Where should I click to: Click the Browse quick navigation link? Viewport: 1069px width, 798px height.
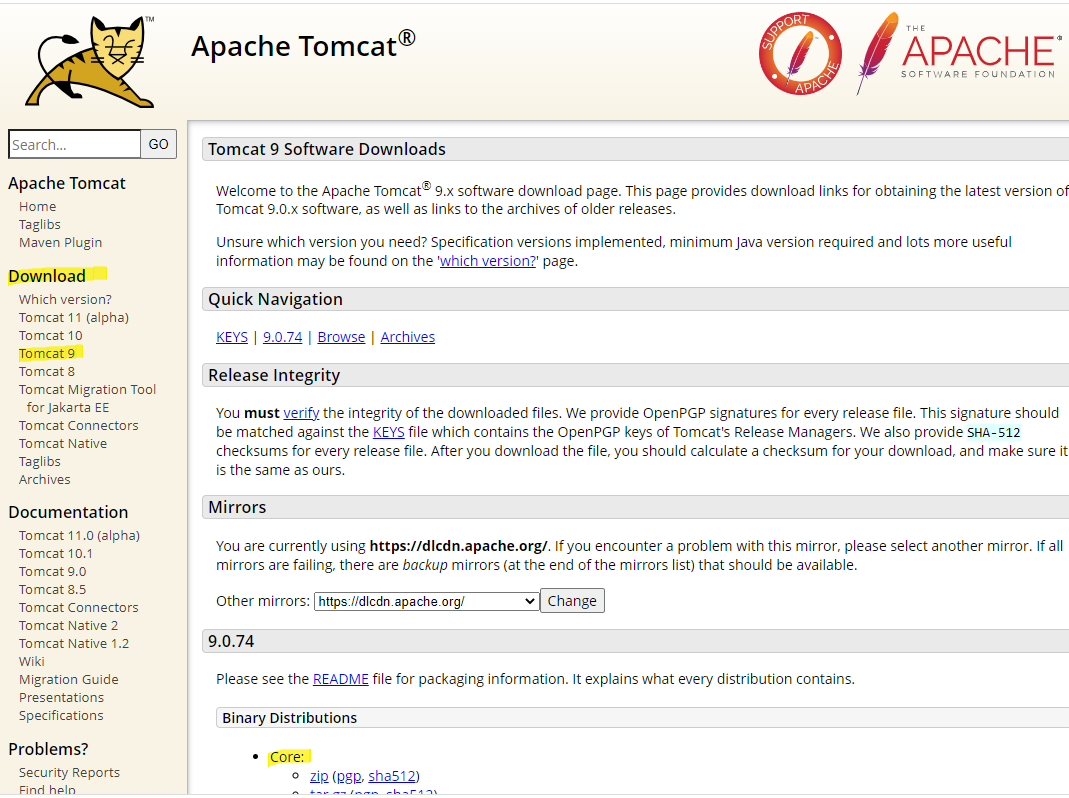[x=341, y=337]
